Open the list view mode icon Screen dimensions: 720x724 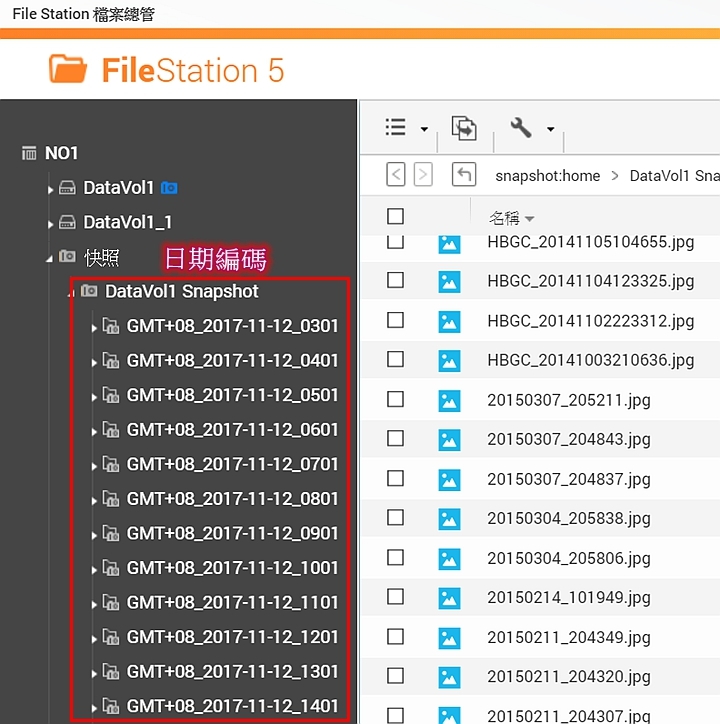pyautogui.click(x=396, y=127)
